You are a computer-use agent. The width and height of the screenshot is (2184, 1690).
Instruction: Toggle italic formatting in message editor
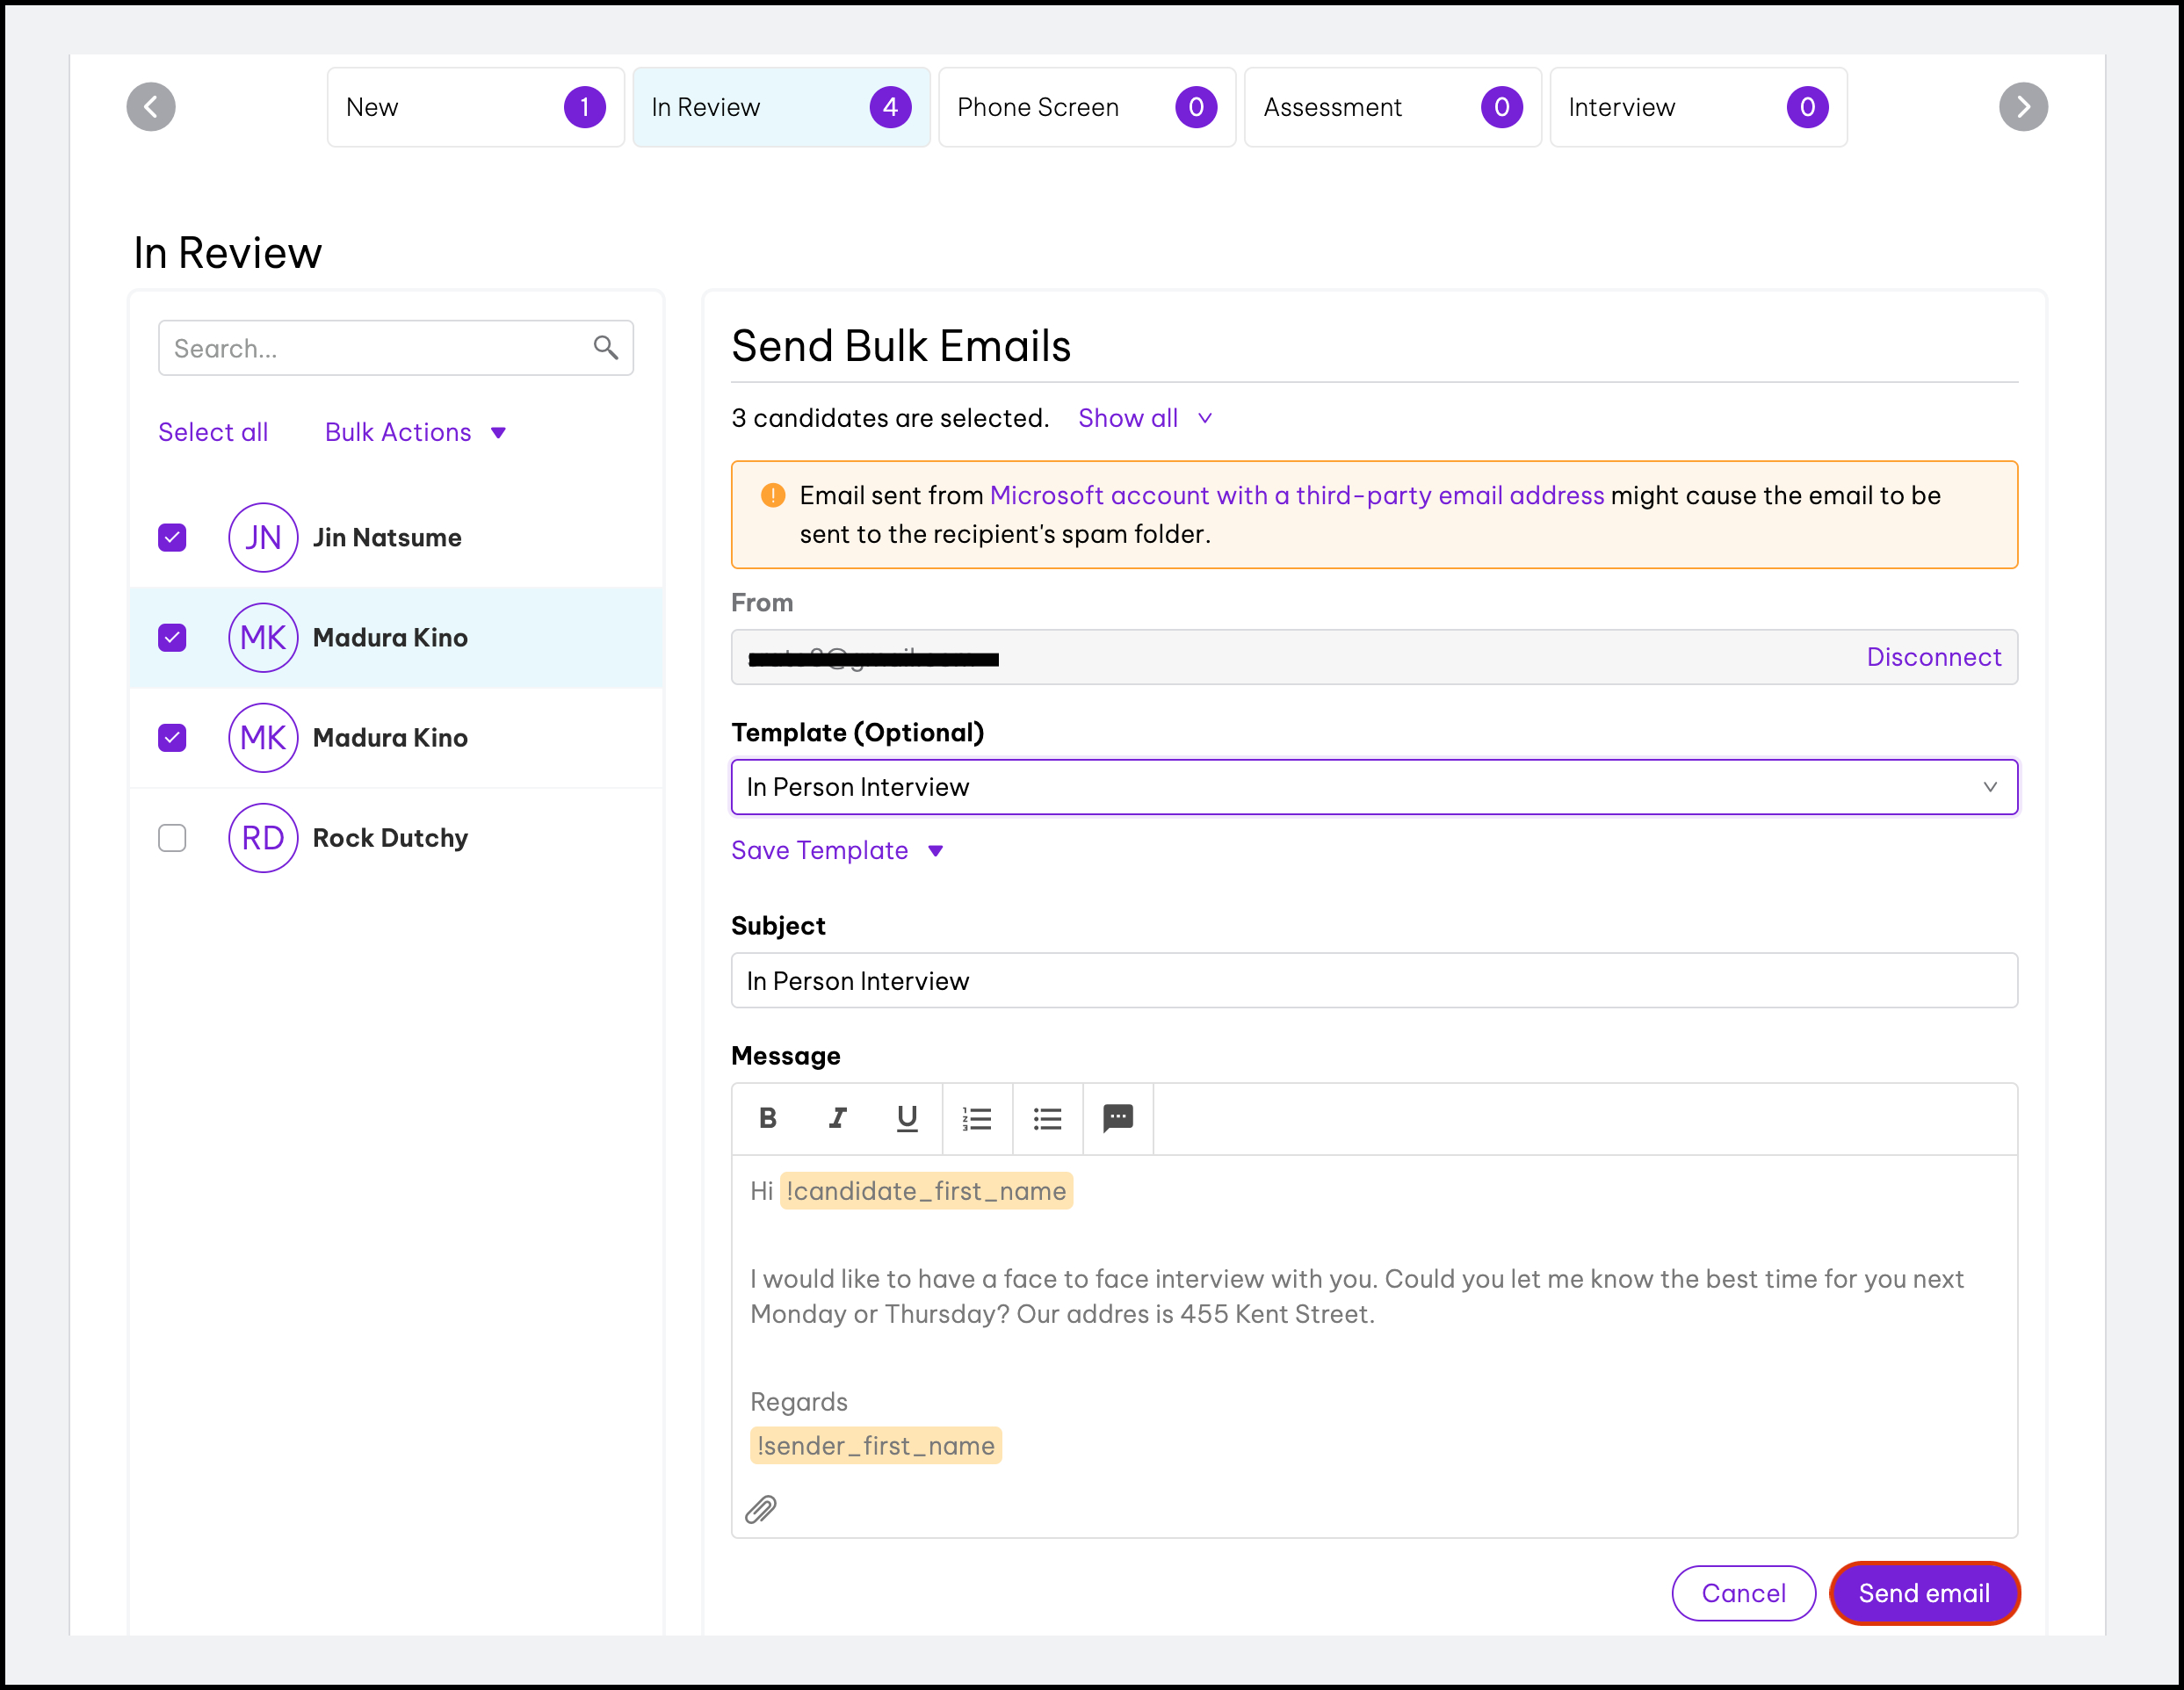[837, 1118]
